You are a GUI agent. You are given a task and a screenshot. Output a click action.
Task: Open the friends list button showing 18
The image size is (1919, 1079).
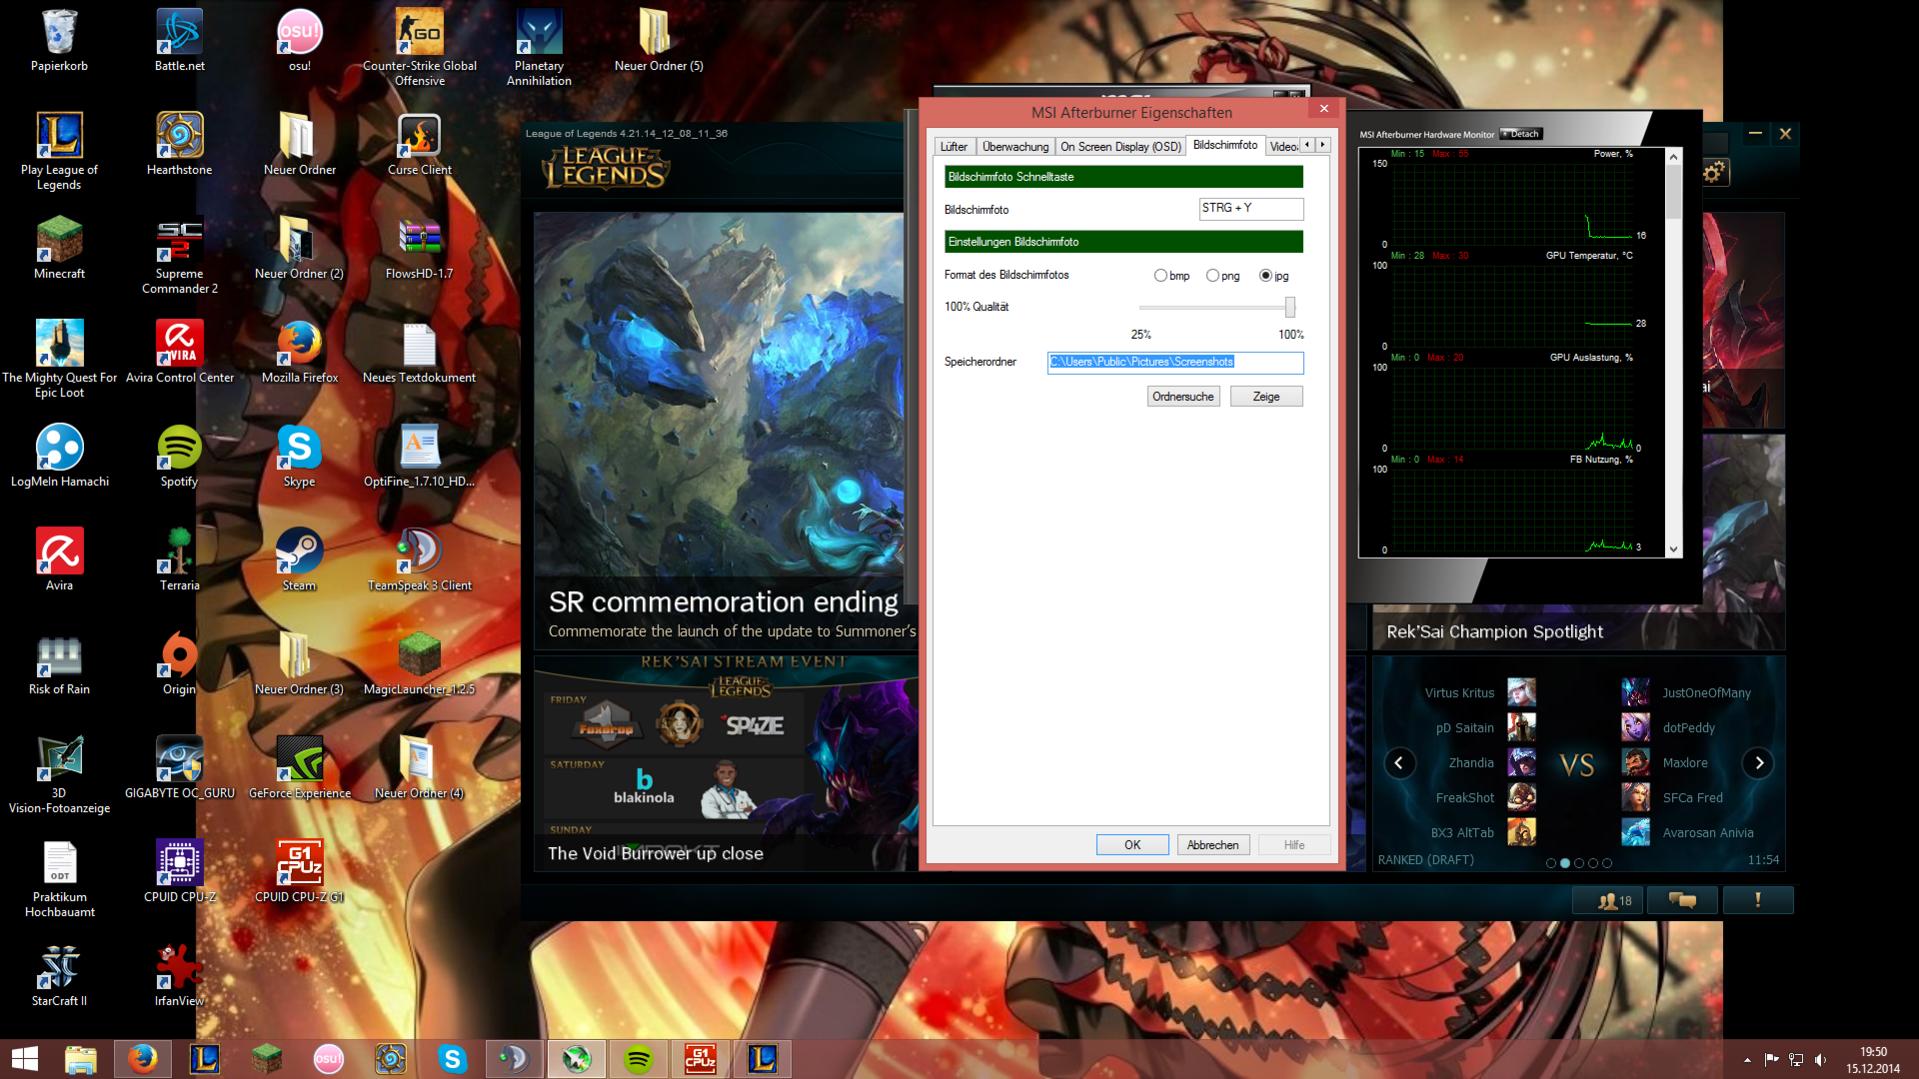click(1608, 901)
